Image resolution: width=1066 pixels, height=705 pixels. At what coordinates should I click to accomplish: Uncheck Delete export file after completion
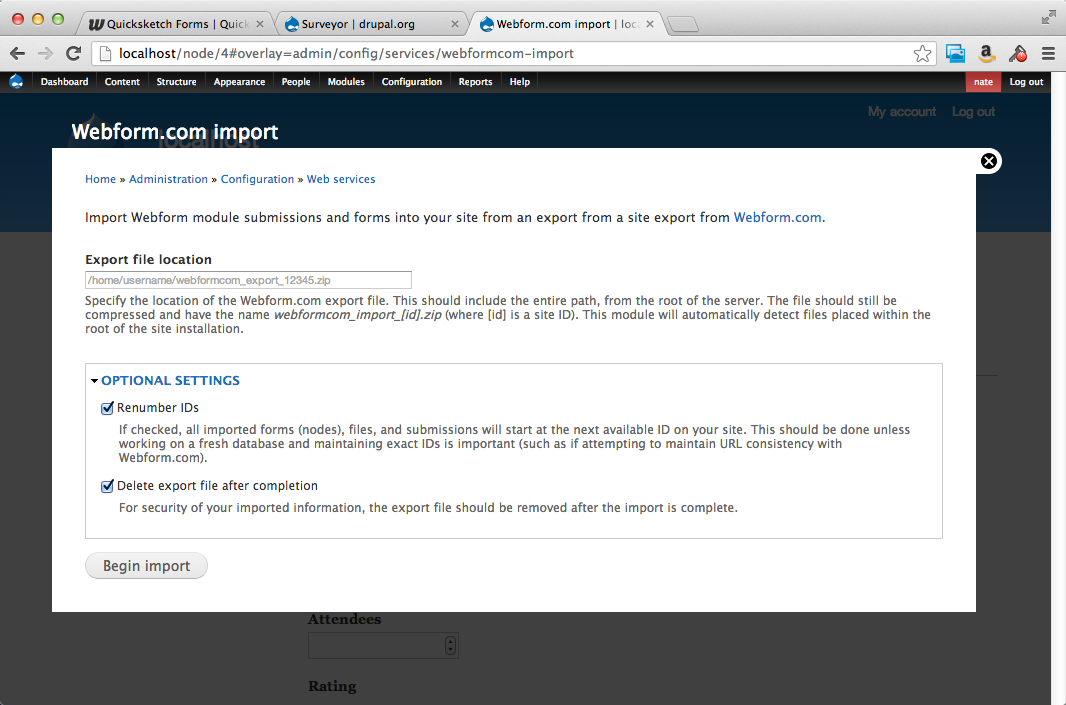(x=107, y=486)
